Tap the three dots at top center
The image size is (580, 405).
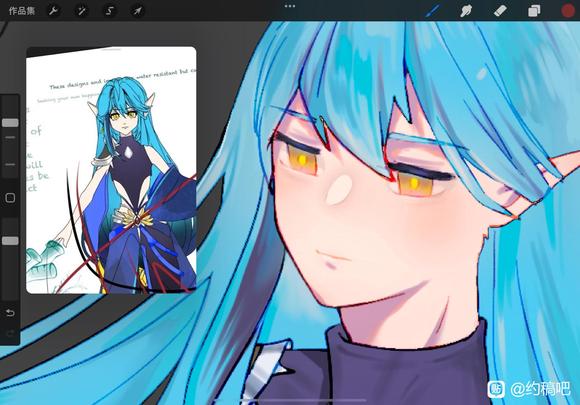290,6
